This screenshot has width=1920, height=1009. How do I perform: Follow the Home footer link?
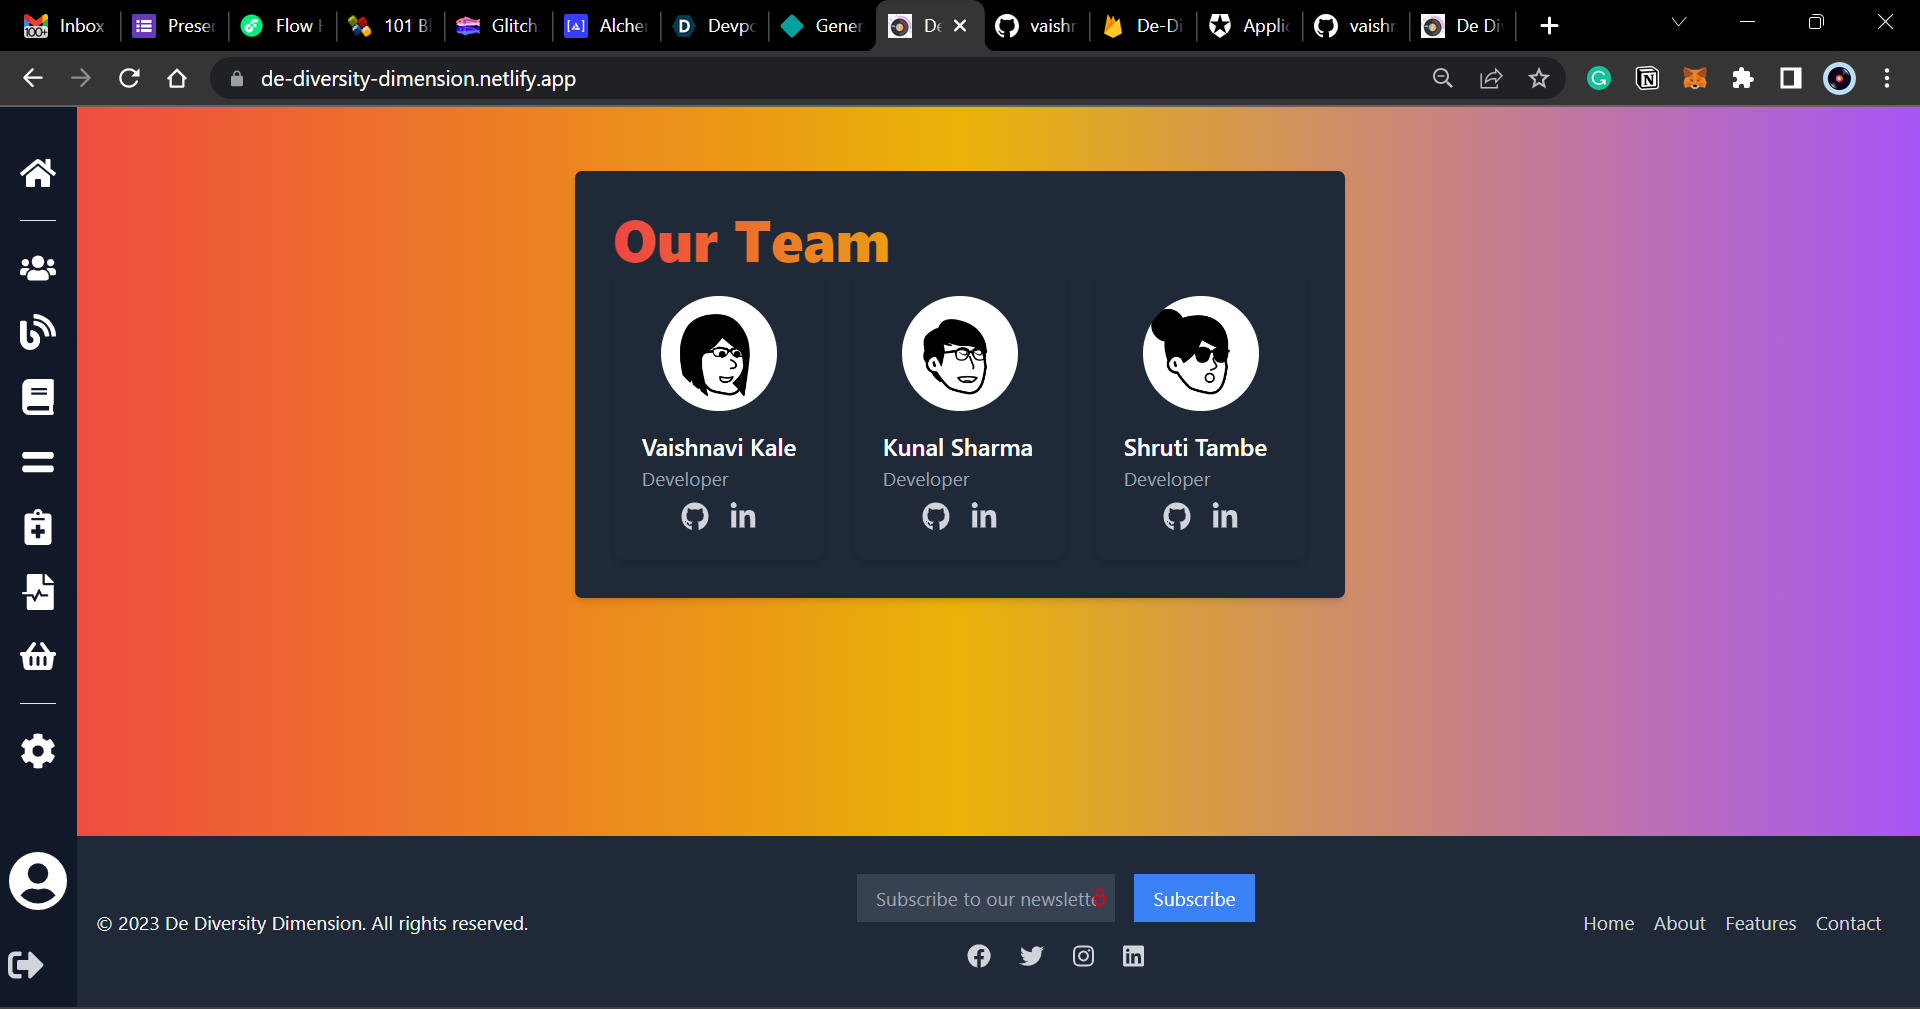click(x=1608, y=923)
